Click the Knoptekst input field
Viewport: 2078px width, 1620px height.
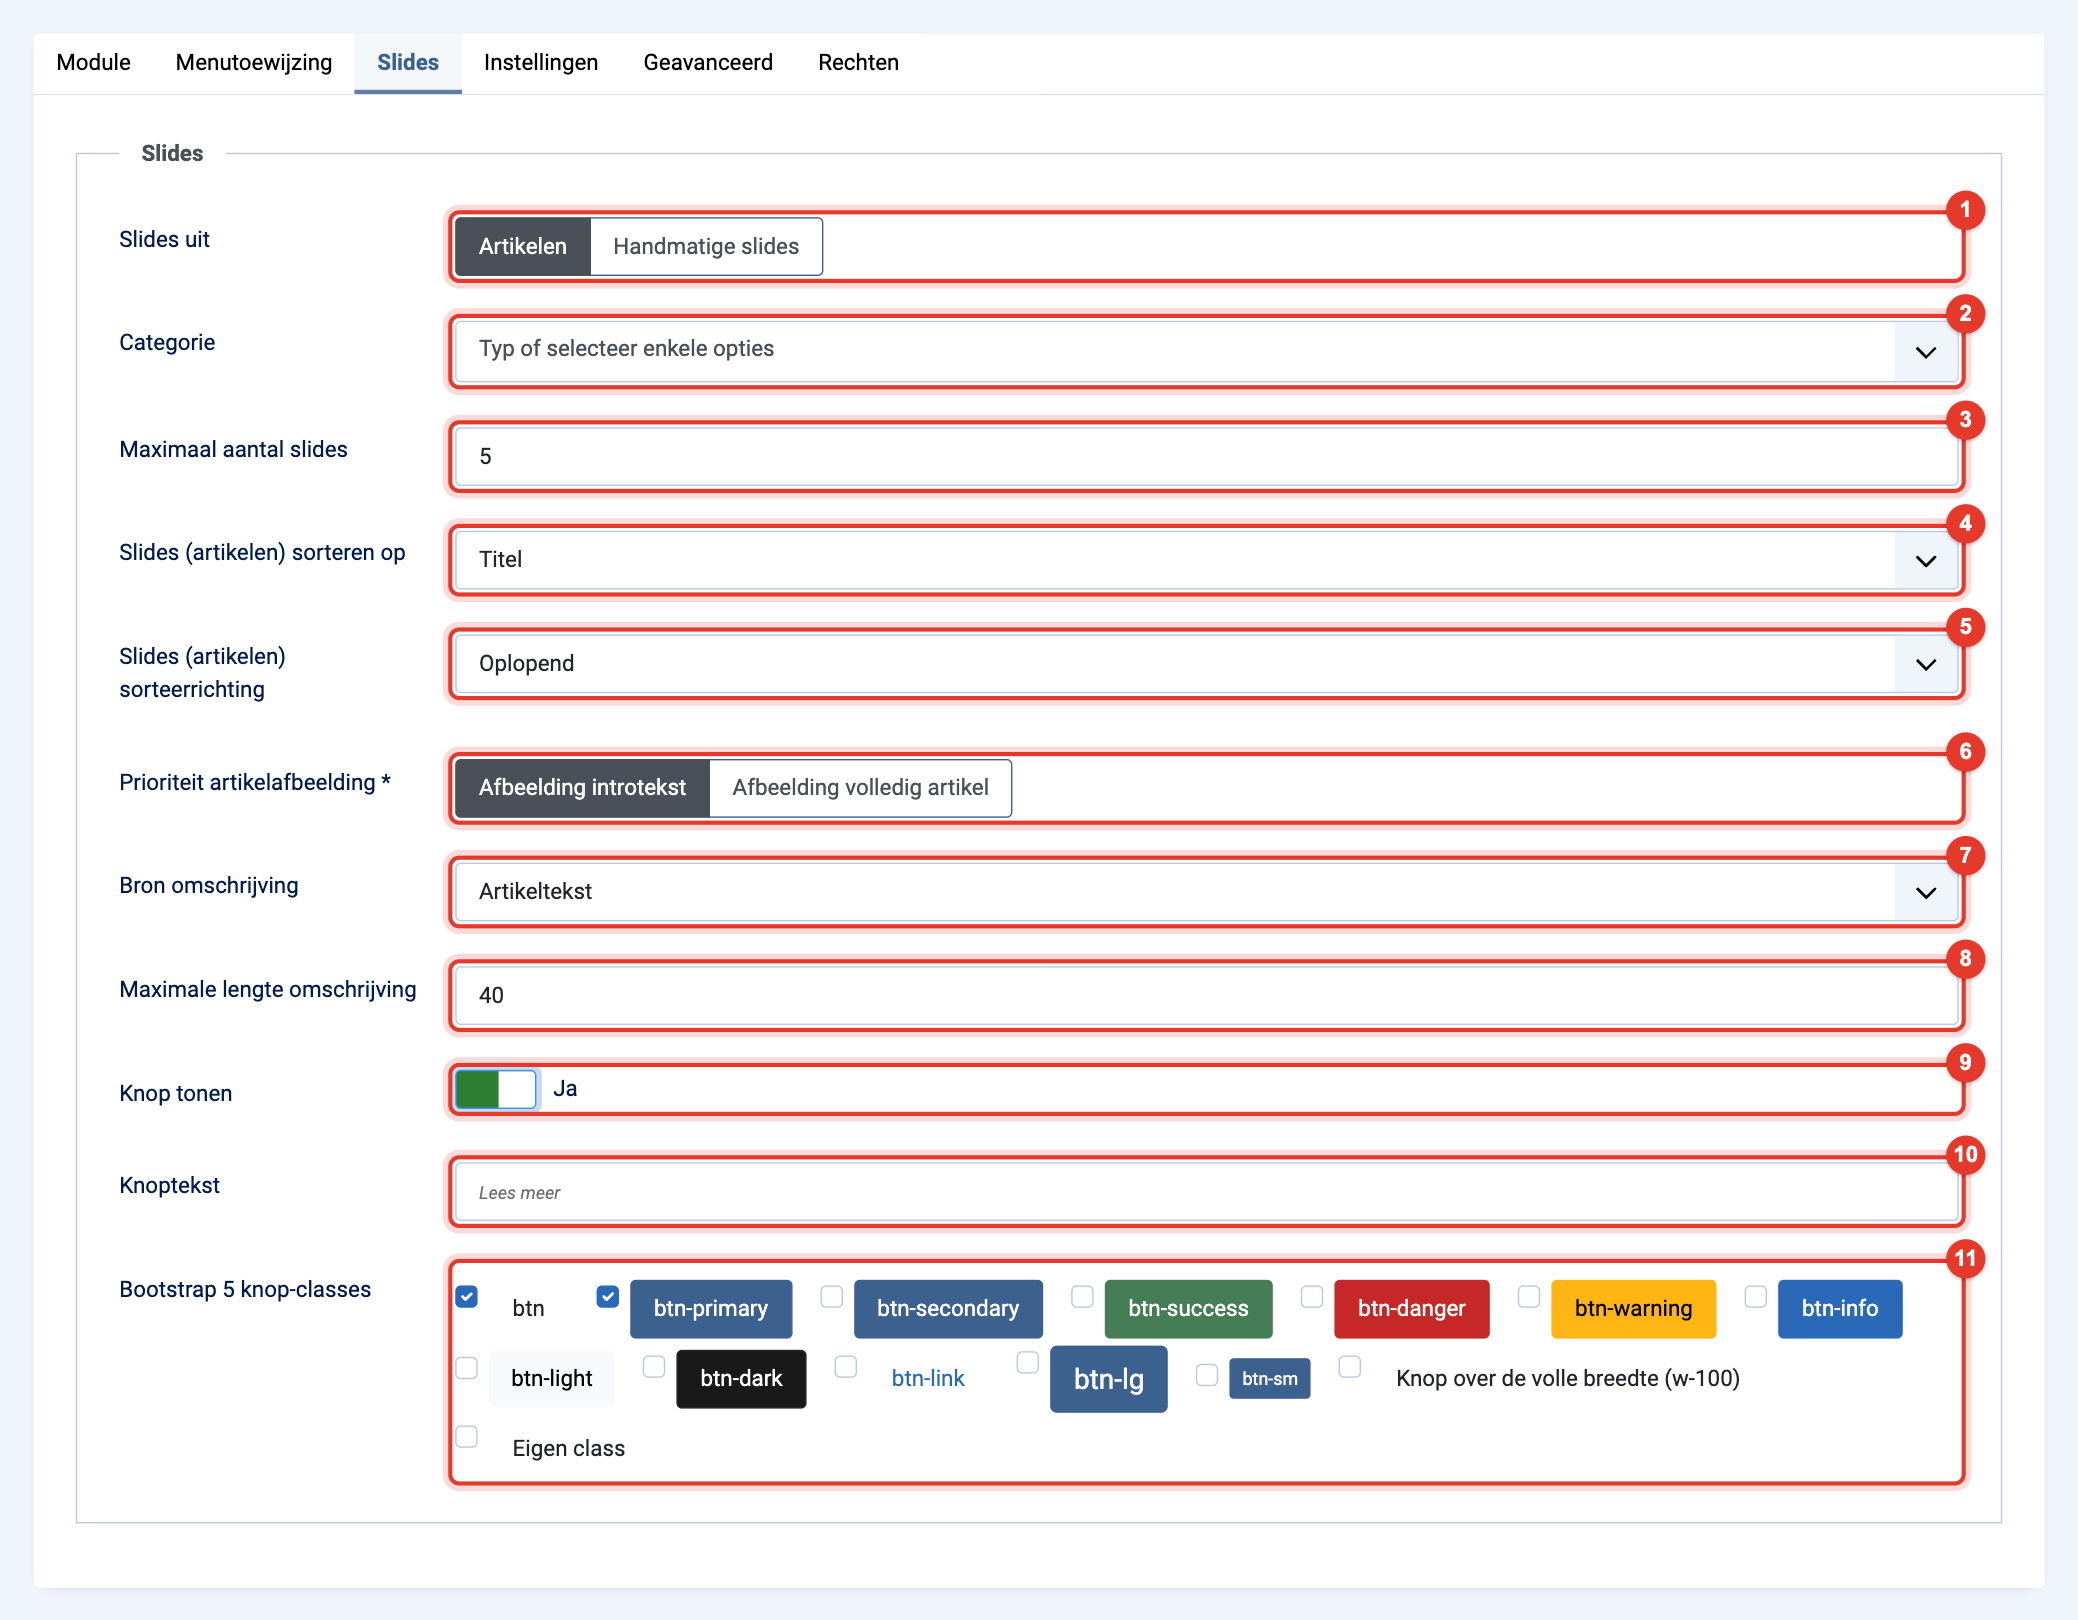(x=1207, y=1192)
